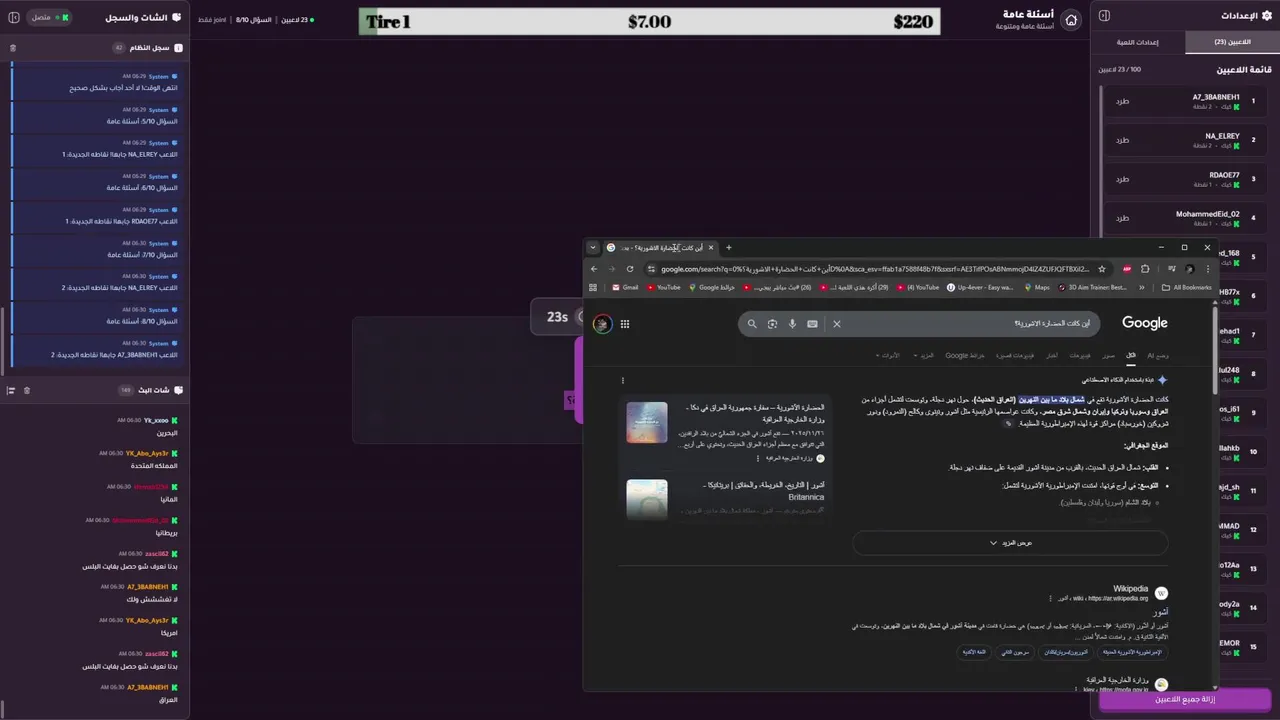Click the list filter icon beside stream chat trash

pos(11,390)
